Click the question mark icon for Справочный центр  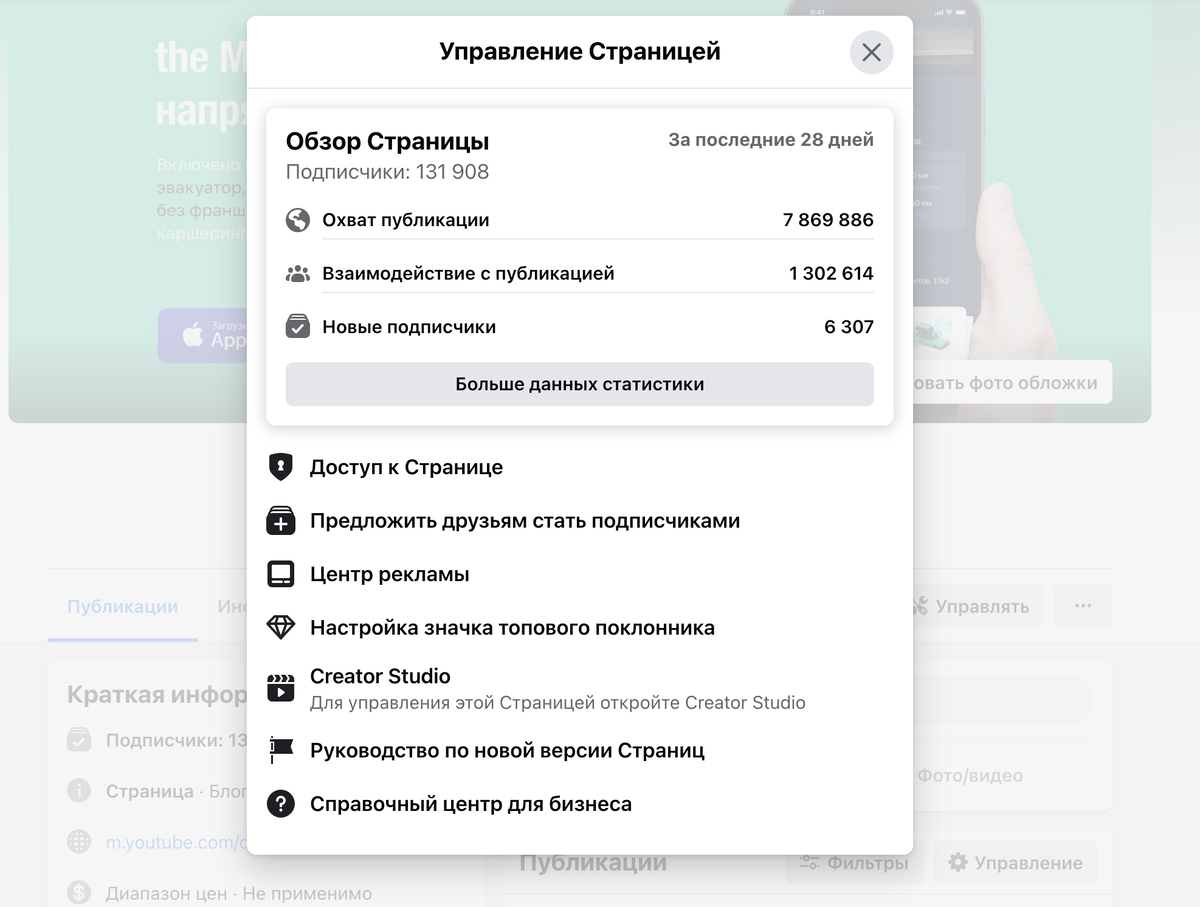[x=281, y=804]
